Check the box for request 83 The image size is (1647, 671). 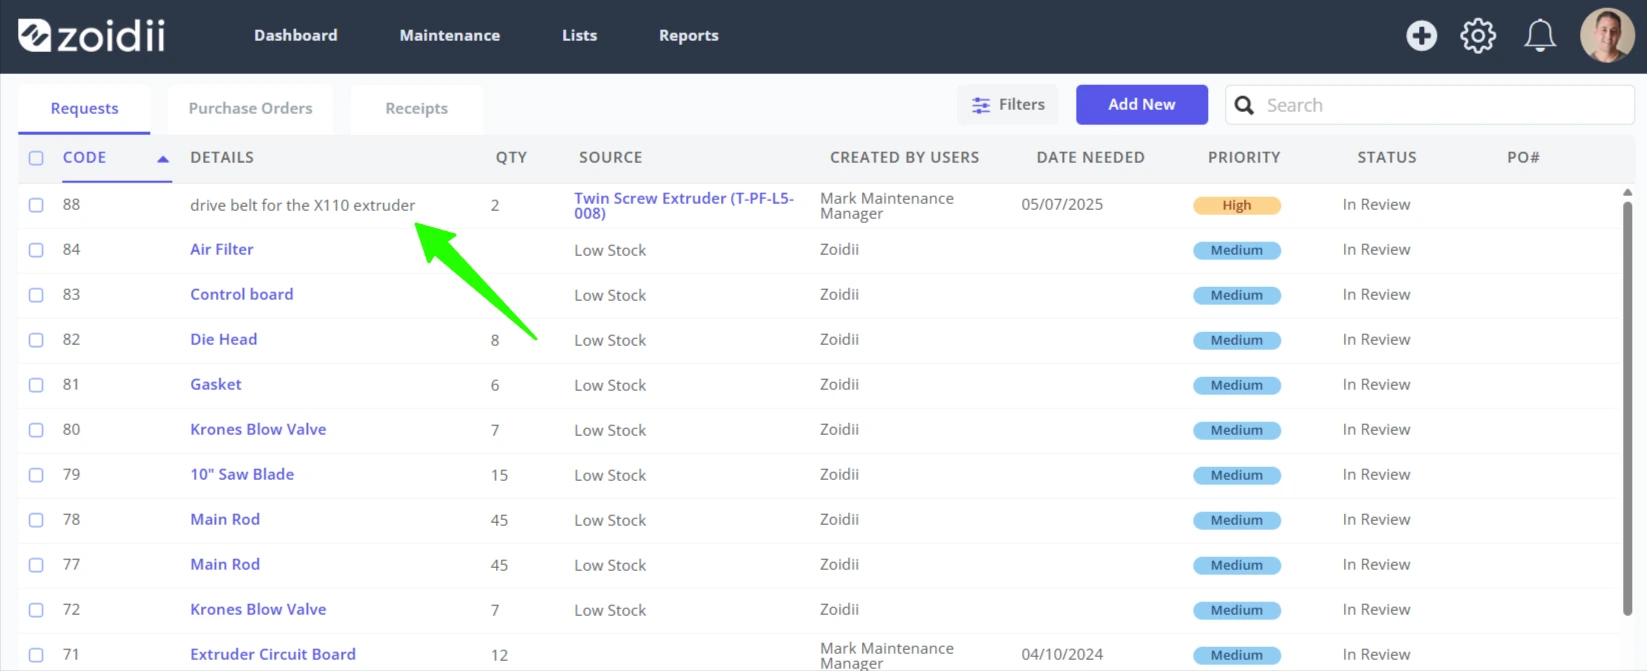point(36,295)
